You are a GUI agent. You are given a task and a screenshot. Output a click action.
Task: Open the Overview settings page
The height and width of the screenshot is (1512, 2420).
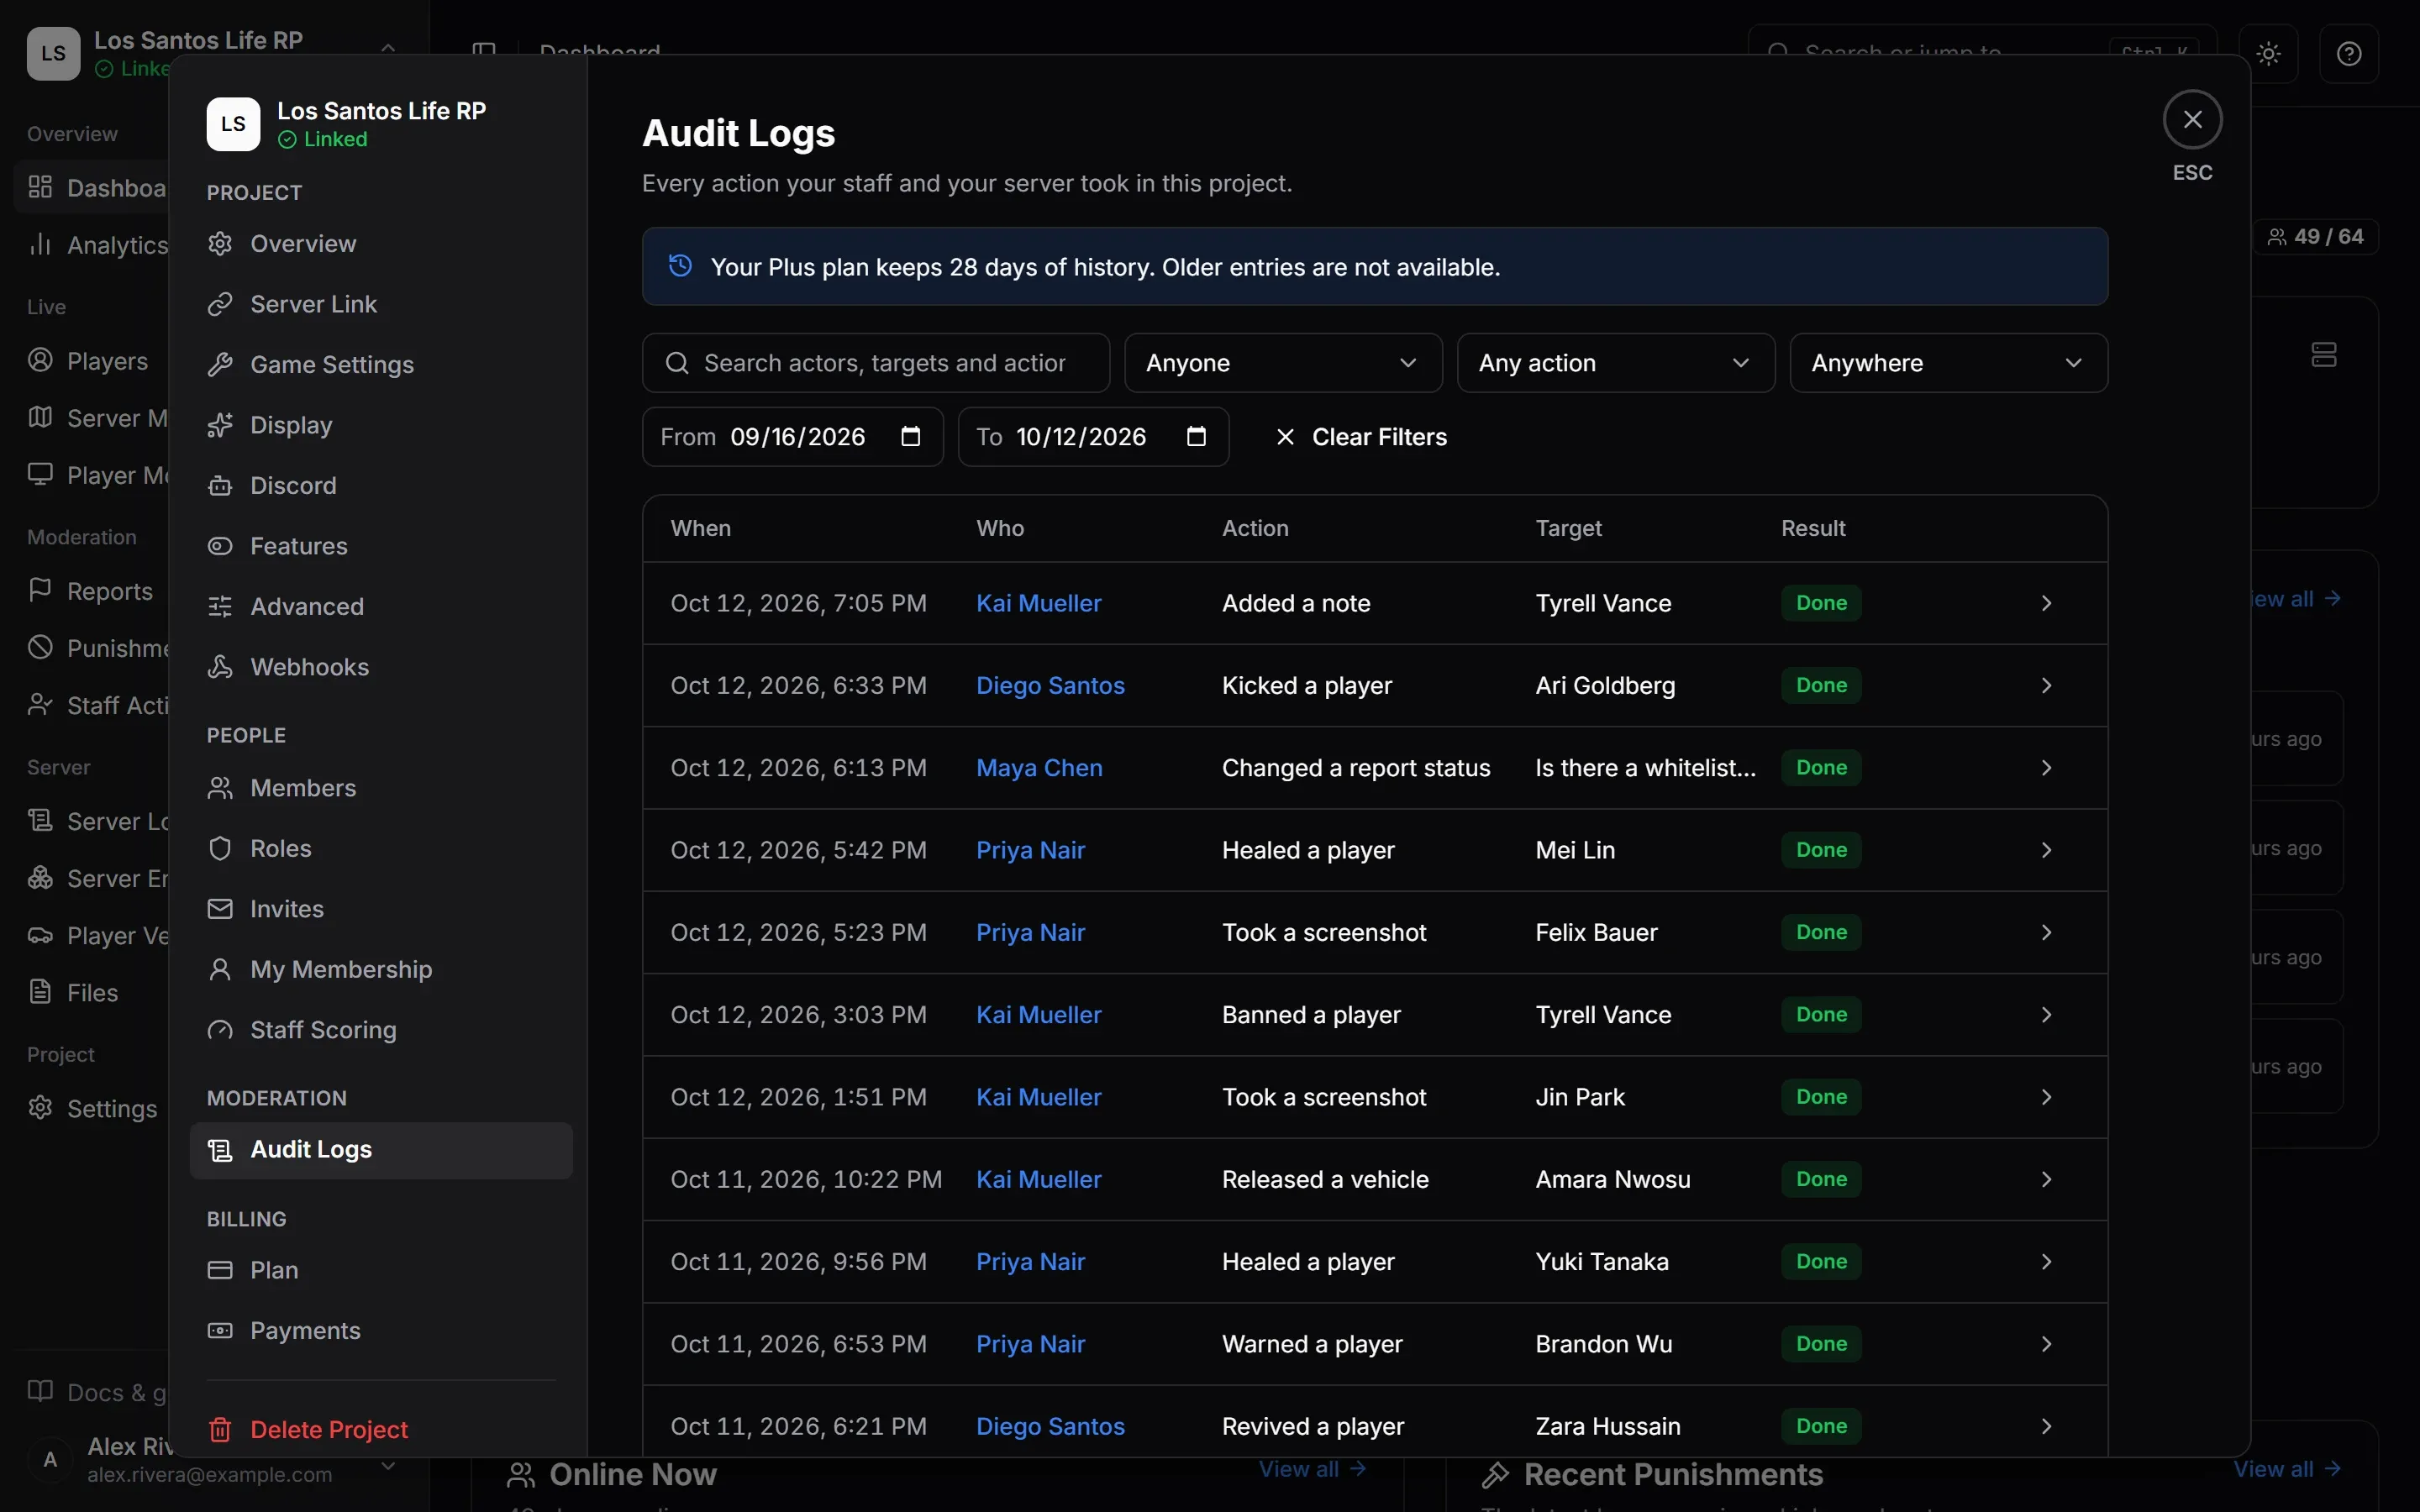[x=380, y=243]
